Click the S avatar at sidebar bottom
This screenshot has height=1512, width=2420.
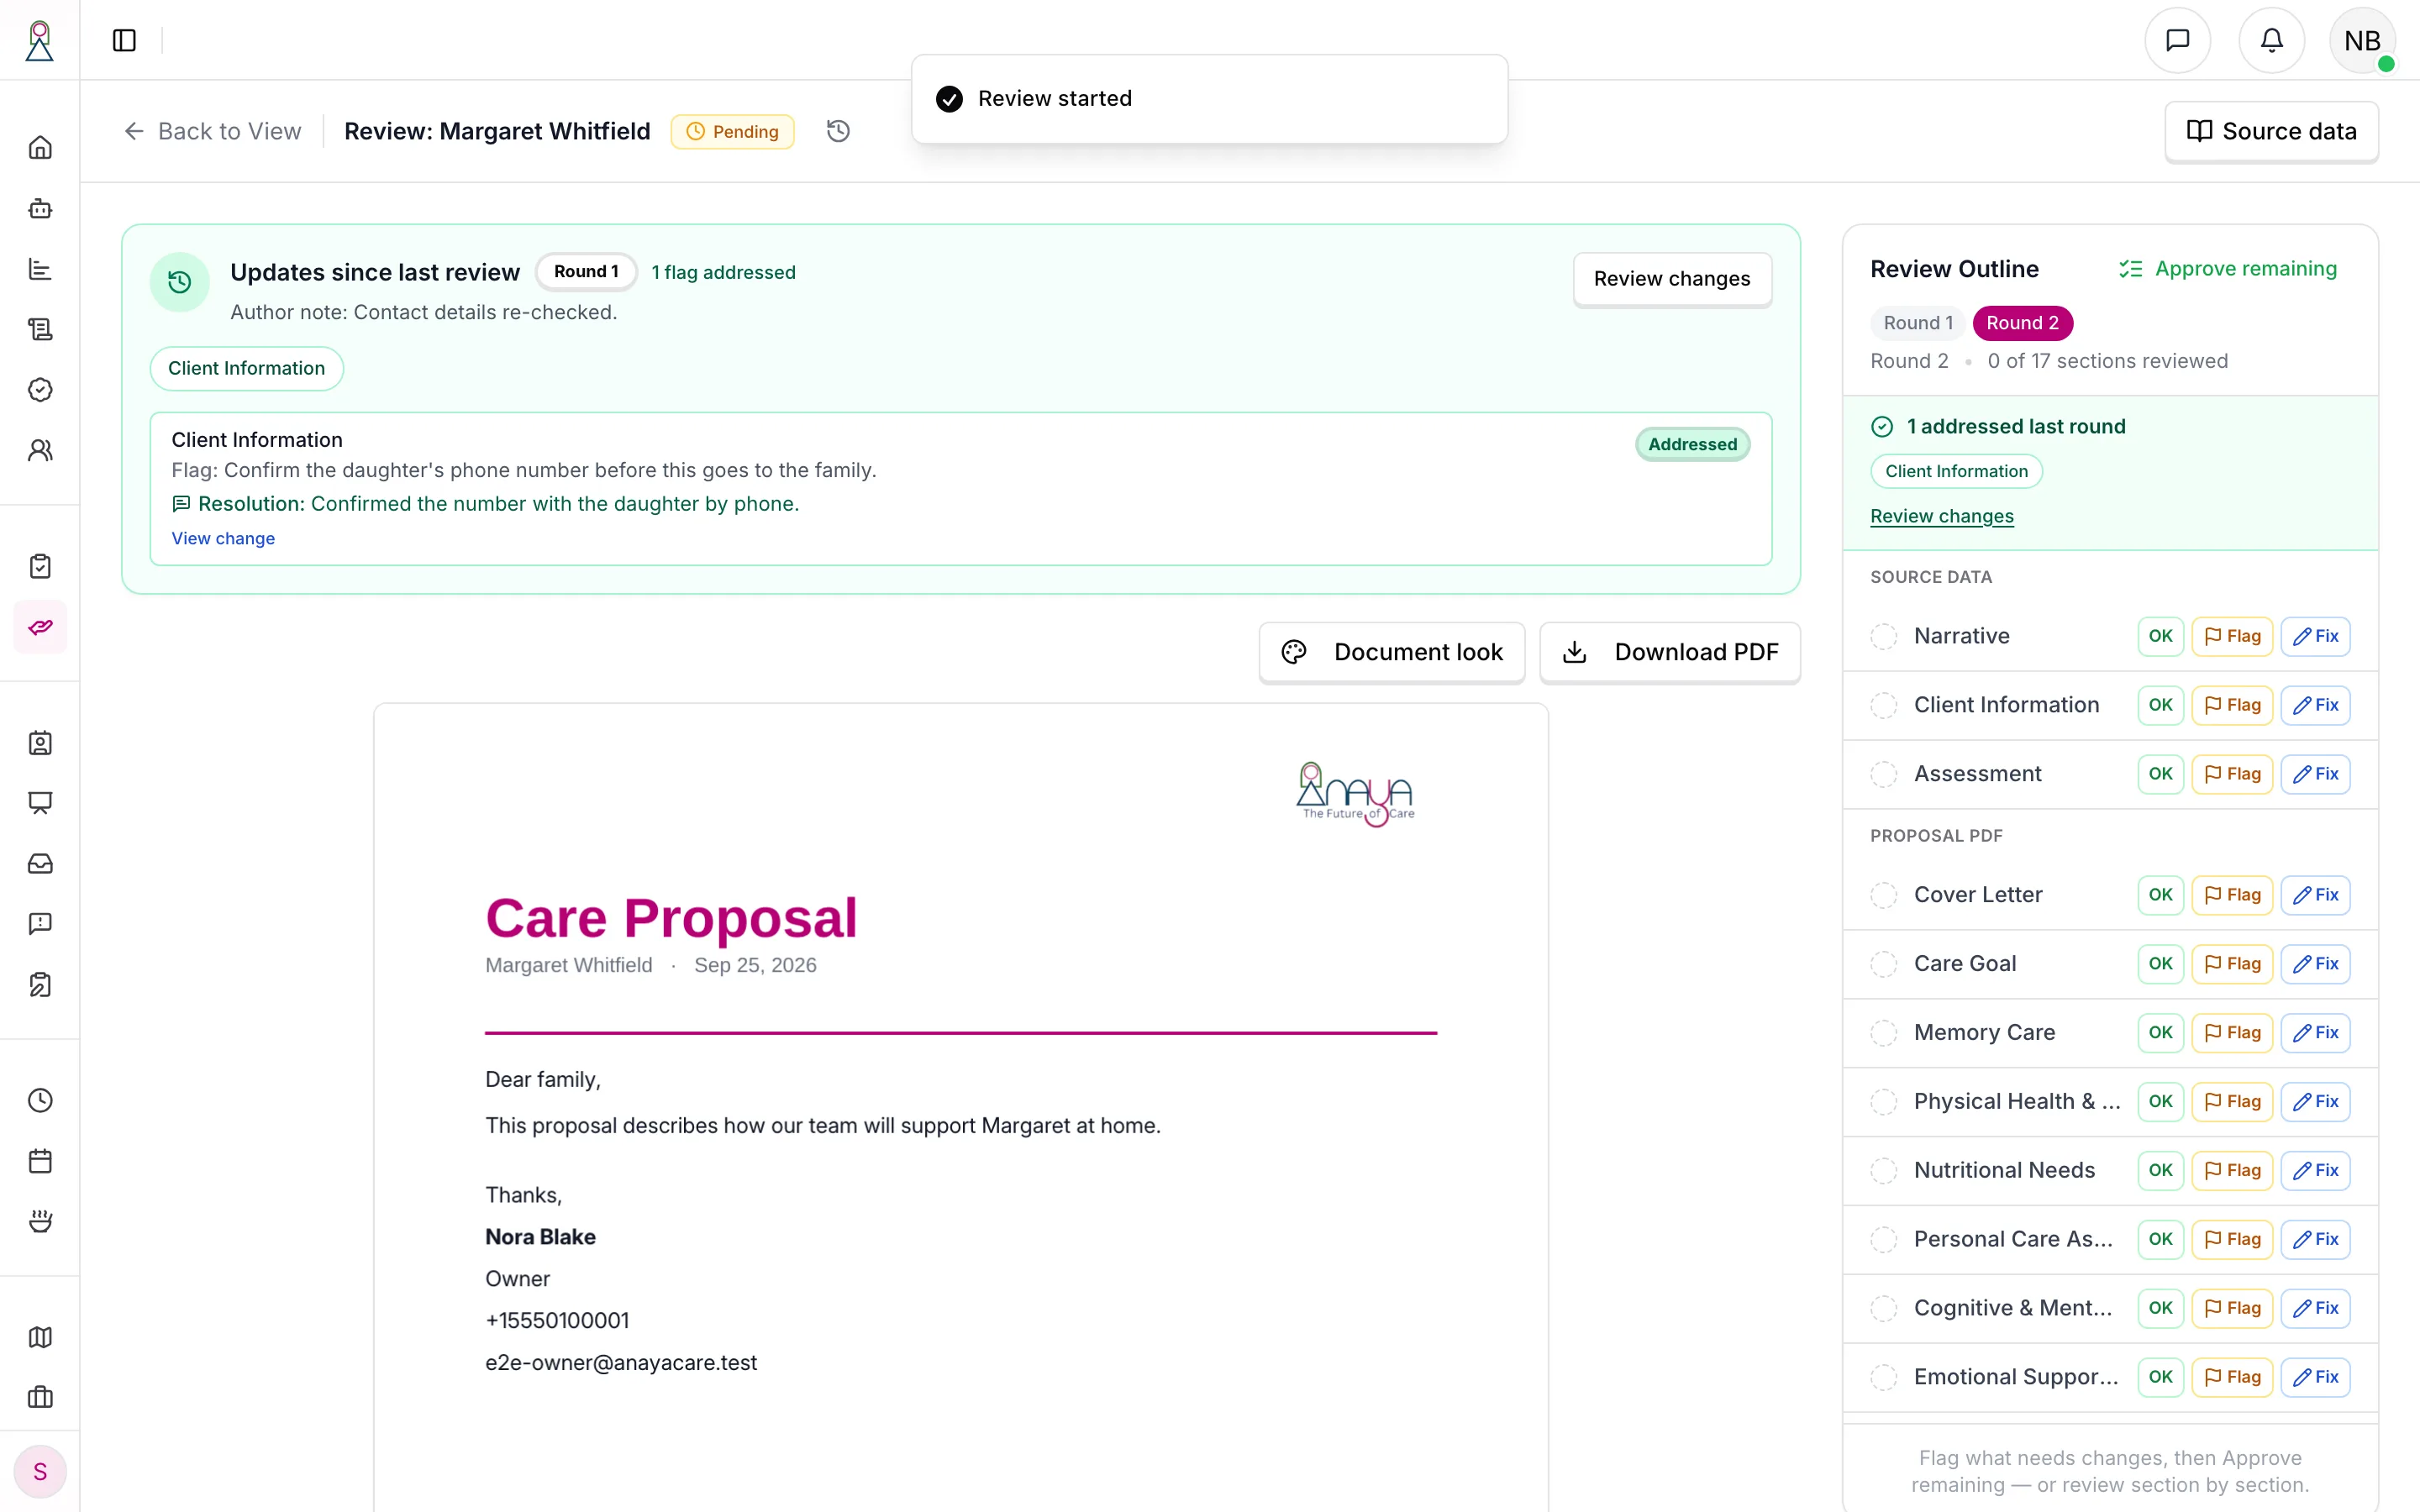click(x=40, y=1471)
